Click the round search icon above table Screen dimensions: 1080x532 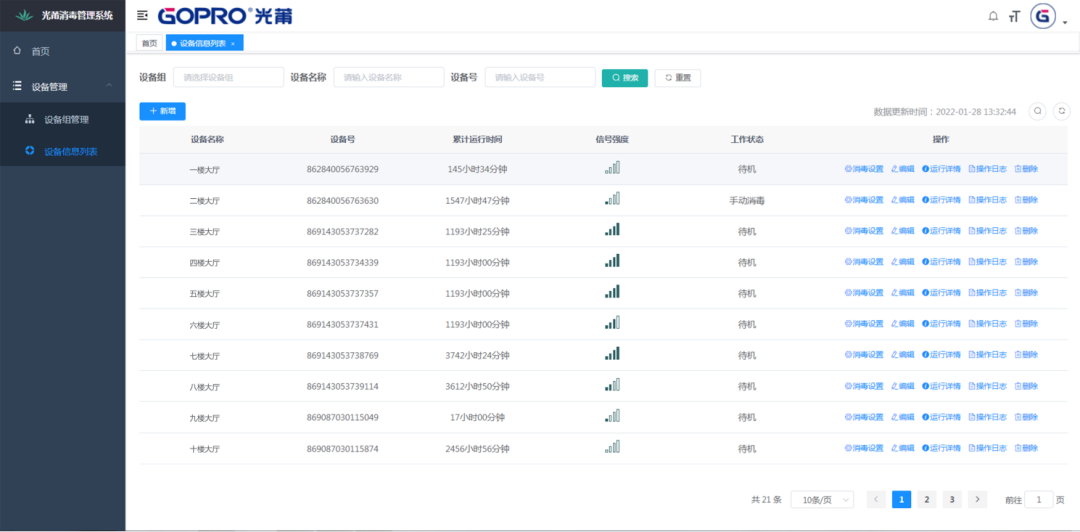pos(1037,111)
